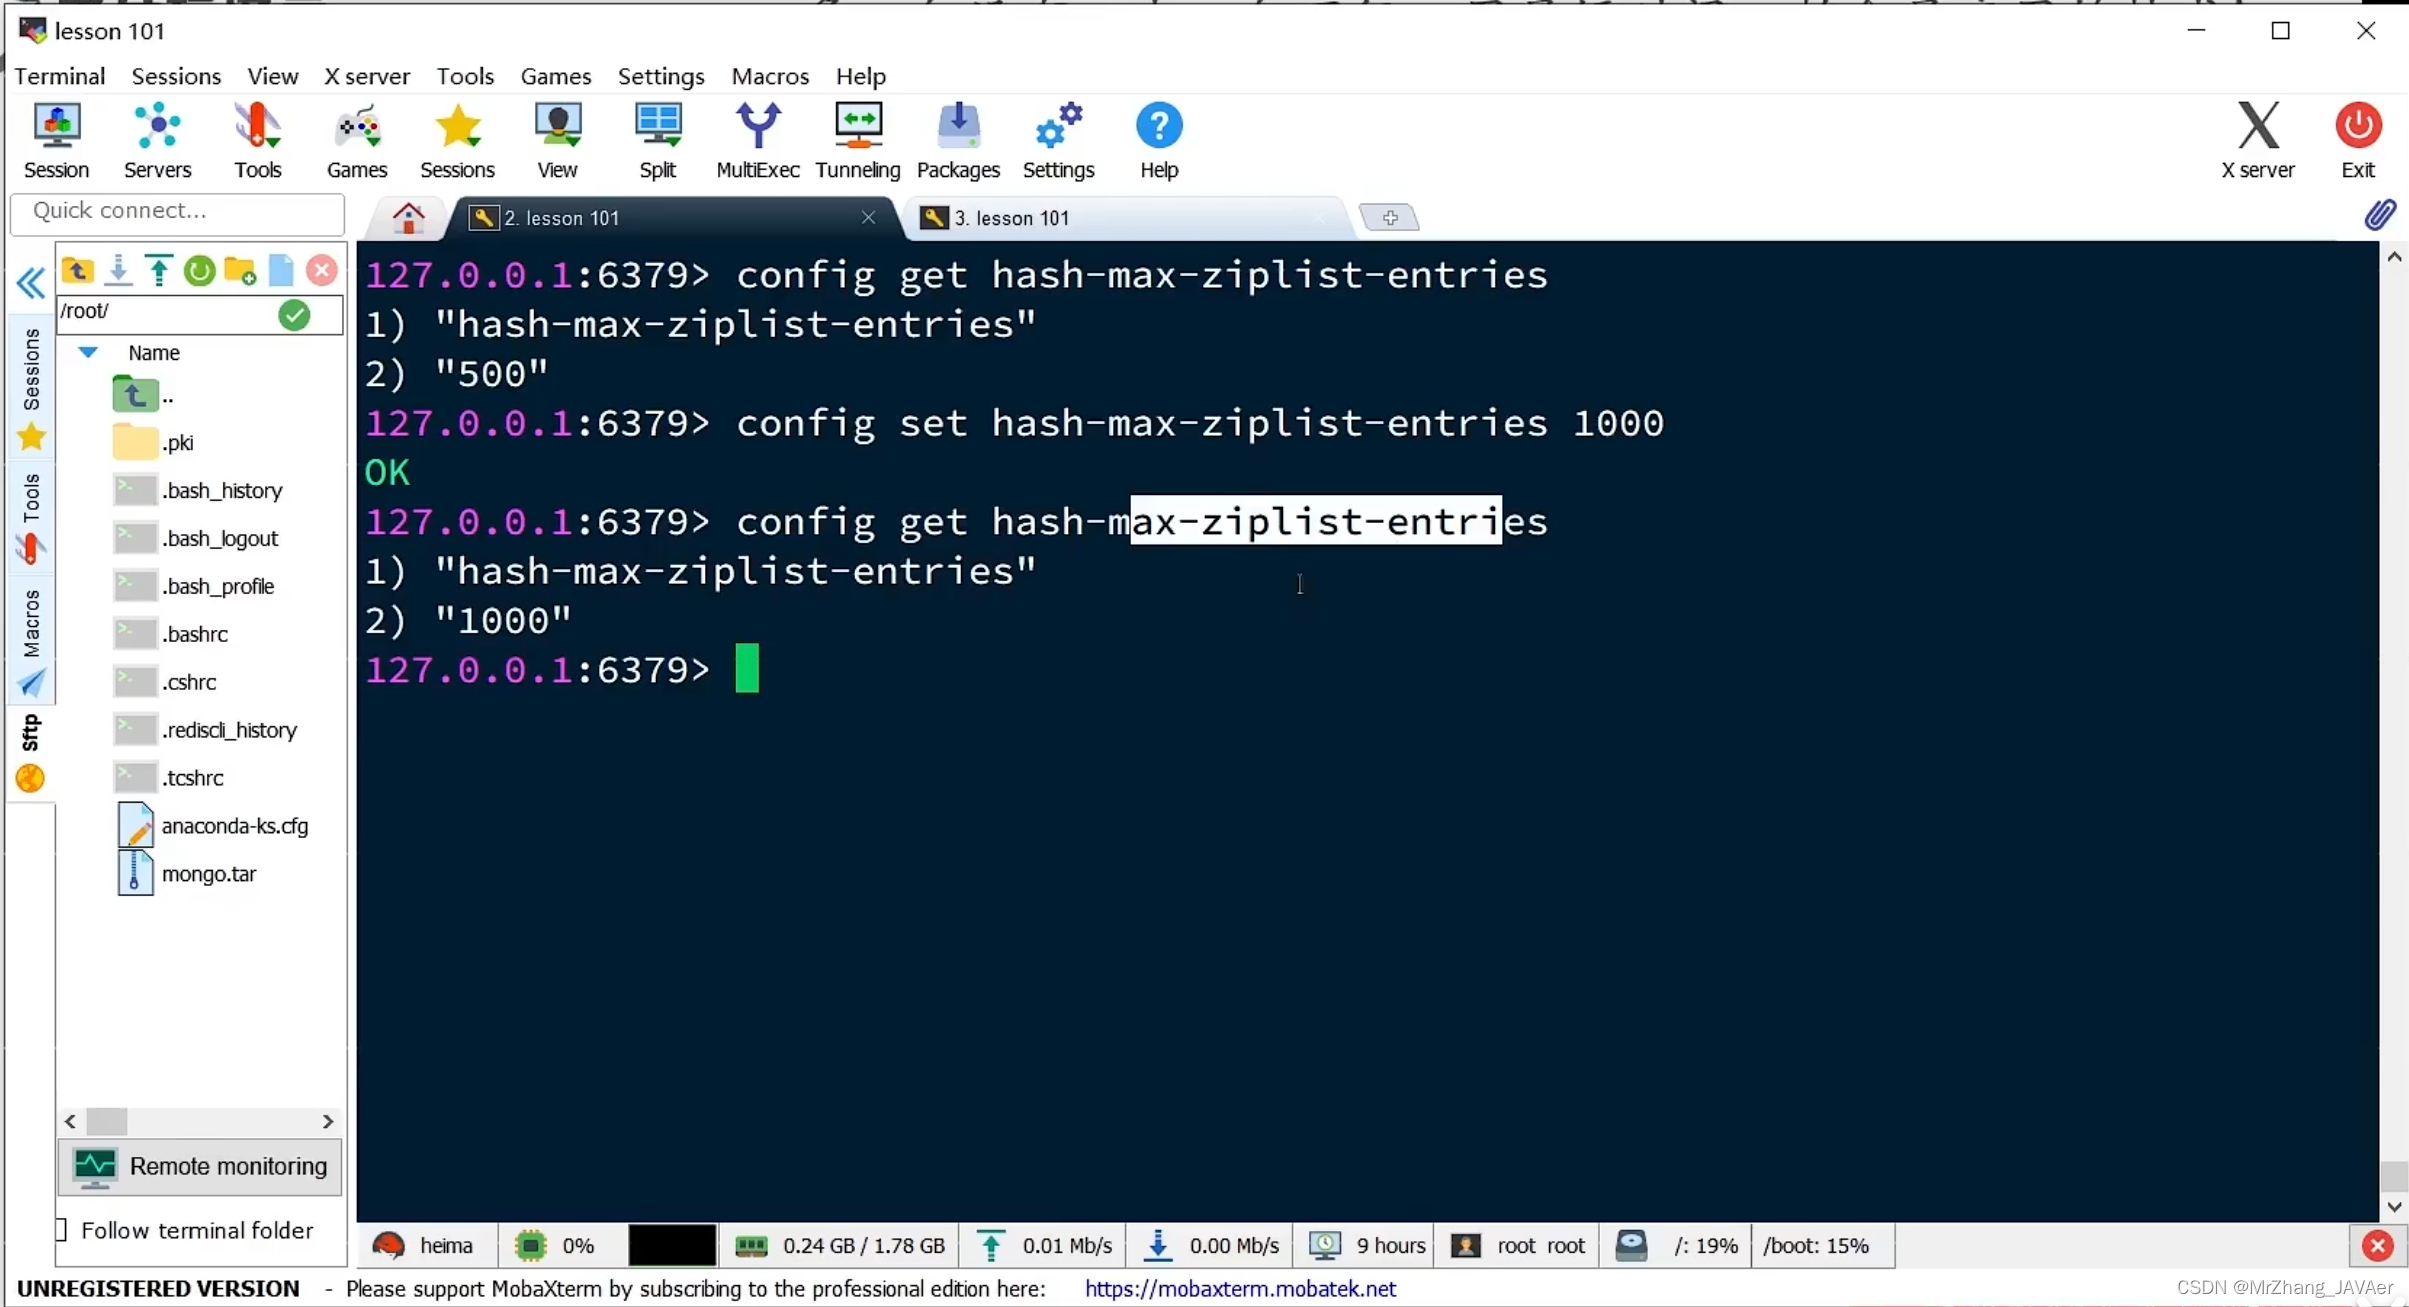Confirm /root/ path with green check
This screenshot has height=1307, width=2409.
pyautogui.click(x=294, y=315)
